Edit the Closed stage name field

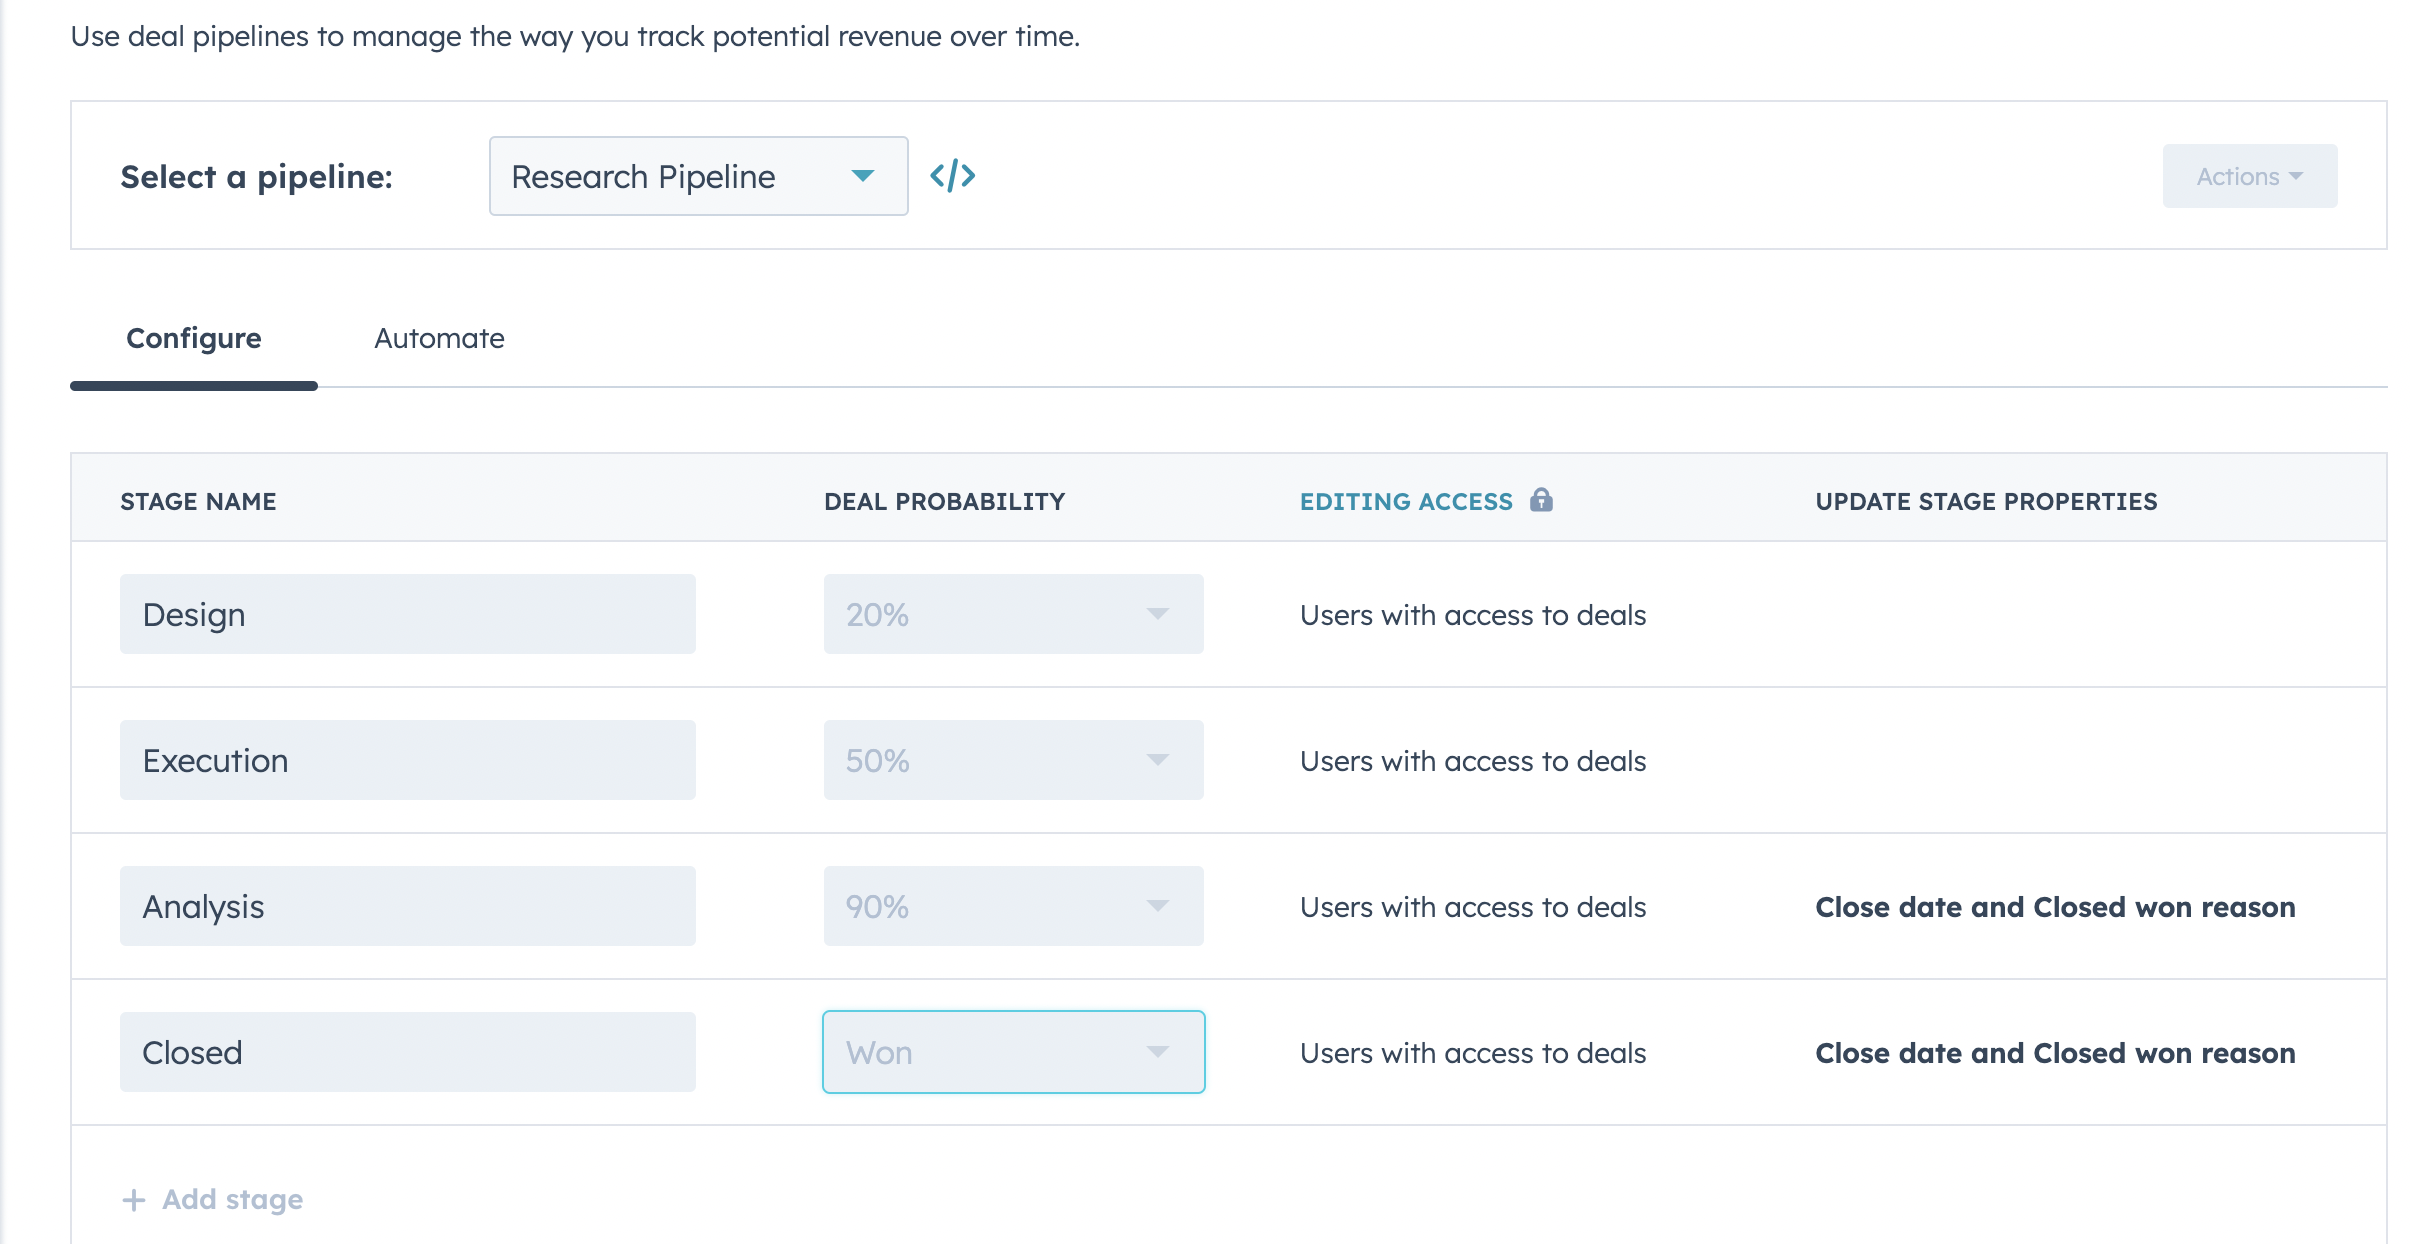(407, 1052)
